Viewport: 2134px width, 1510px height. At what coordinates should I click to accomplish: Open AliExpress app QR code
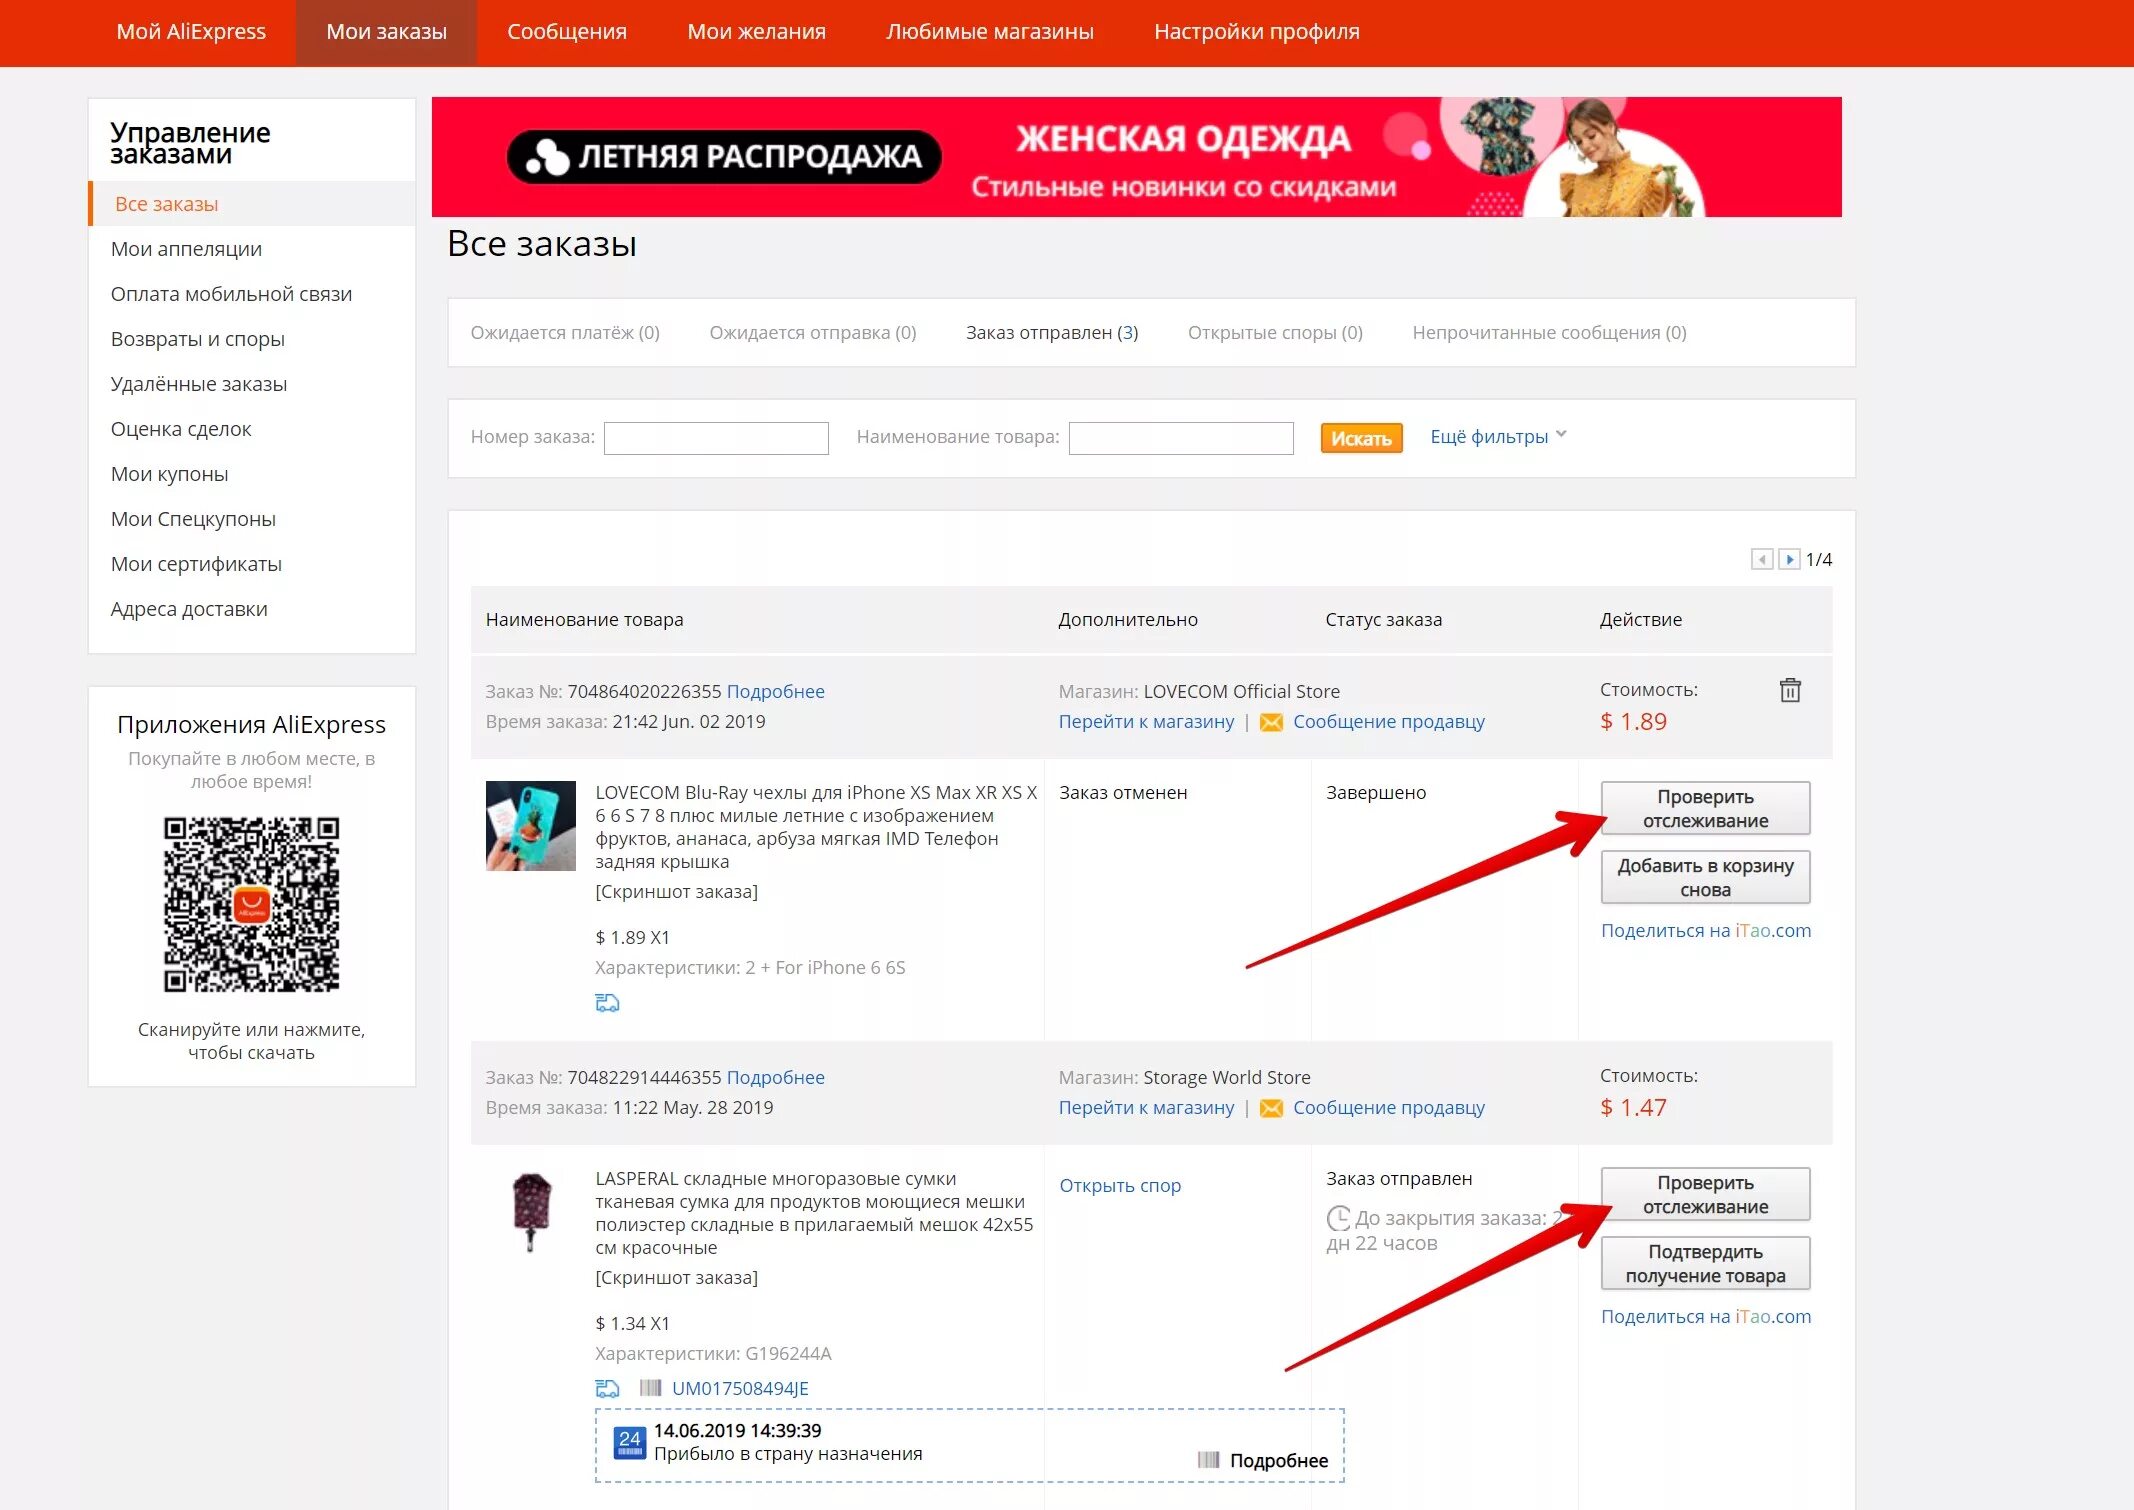[x=252, y=904]
